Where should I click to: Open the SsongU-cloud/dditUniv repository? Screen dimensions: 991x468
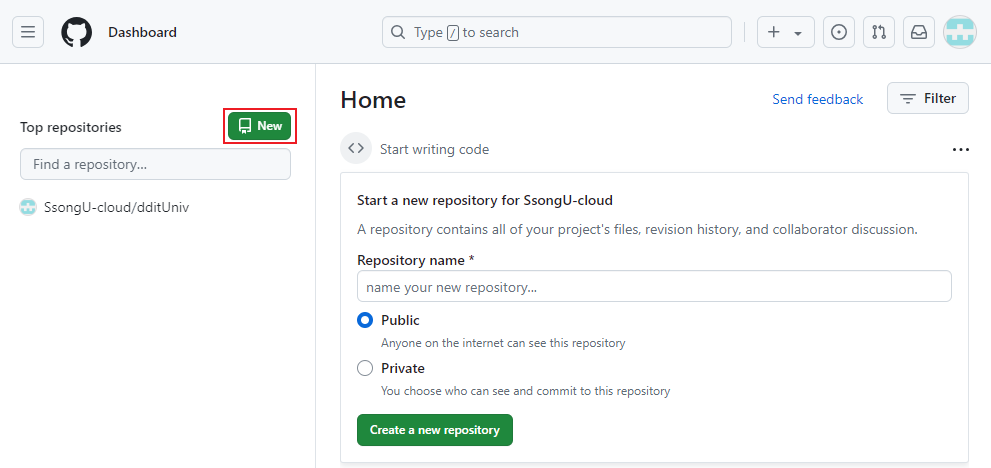click(x=116, y=207)
